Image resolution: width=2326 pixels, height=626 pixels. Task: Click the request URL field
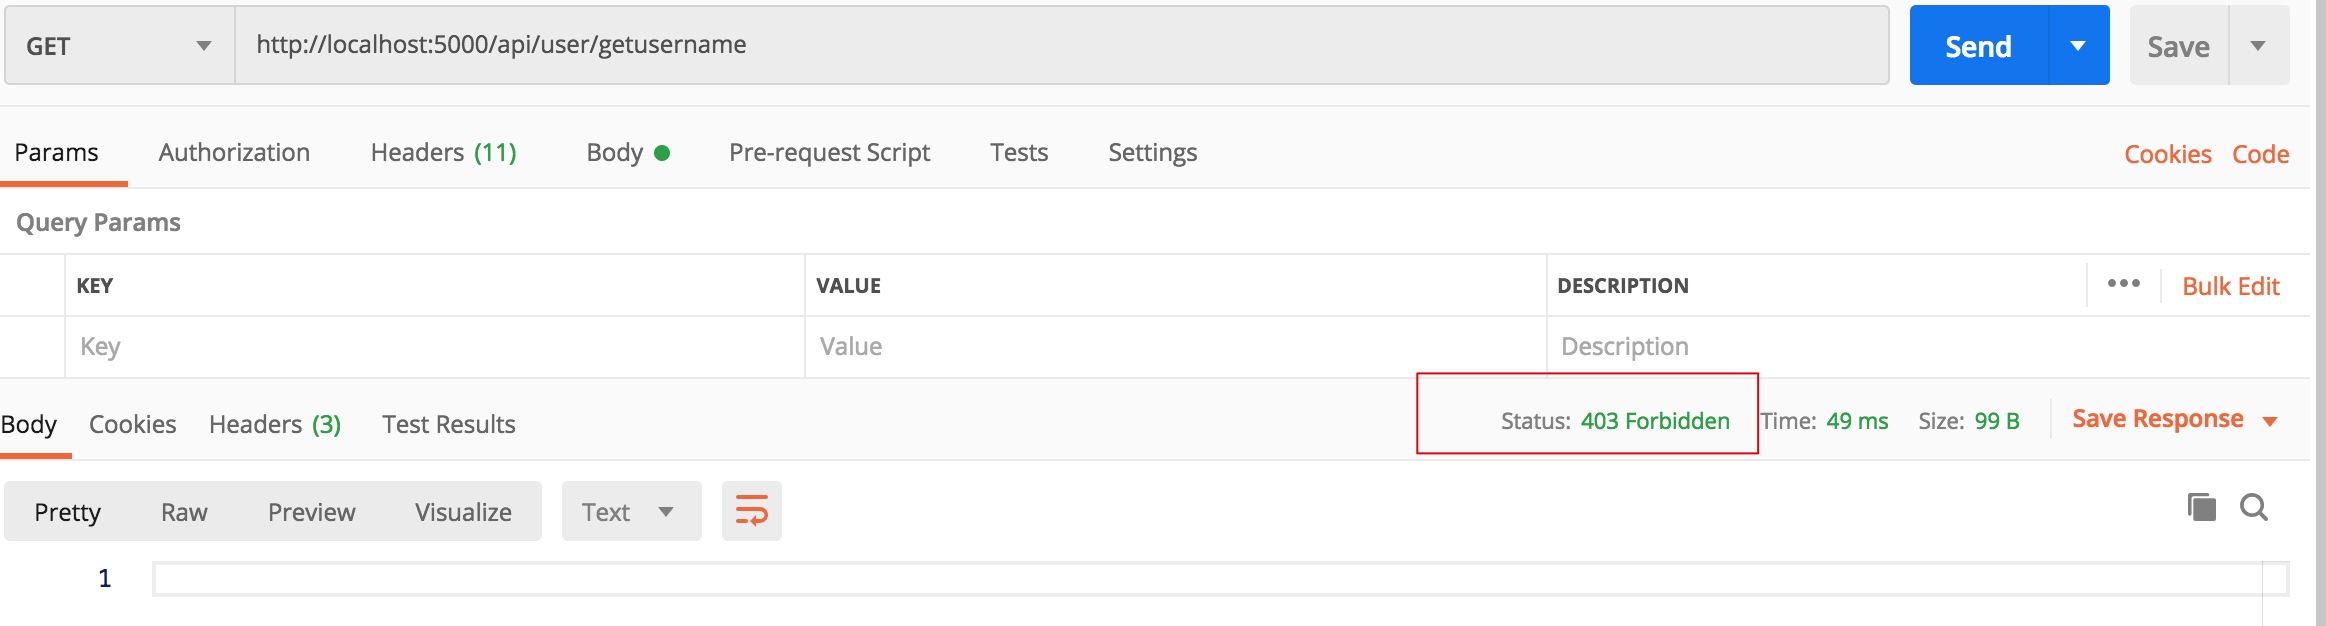click(x=1060, y=45)
